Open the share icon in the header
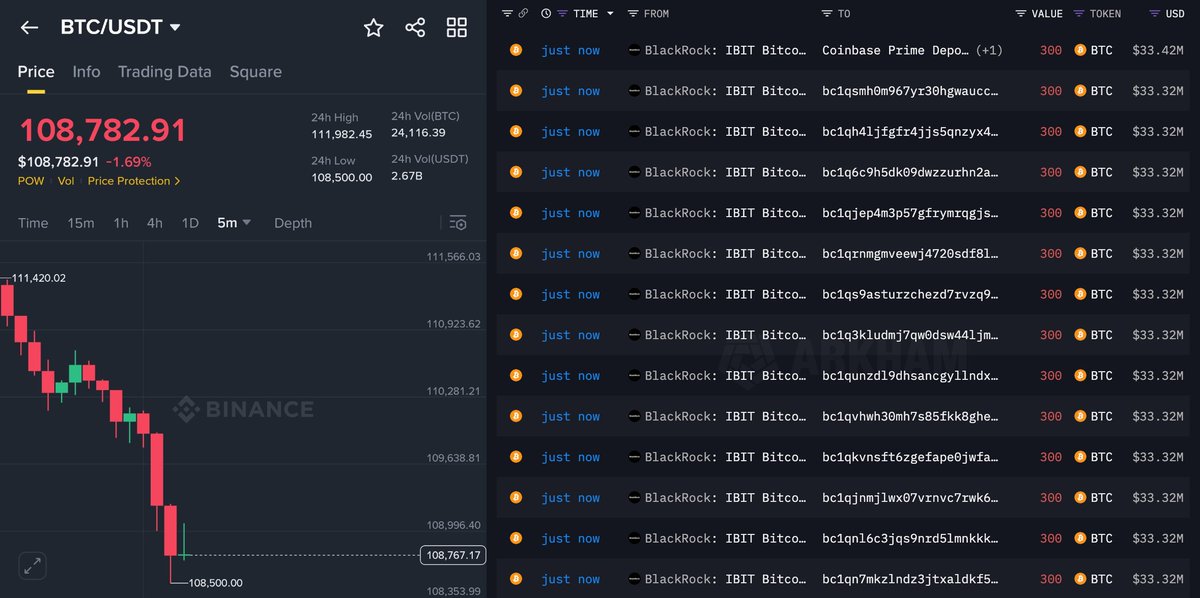 (x=415, y=28)
